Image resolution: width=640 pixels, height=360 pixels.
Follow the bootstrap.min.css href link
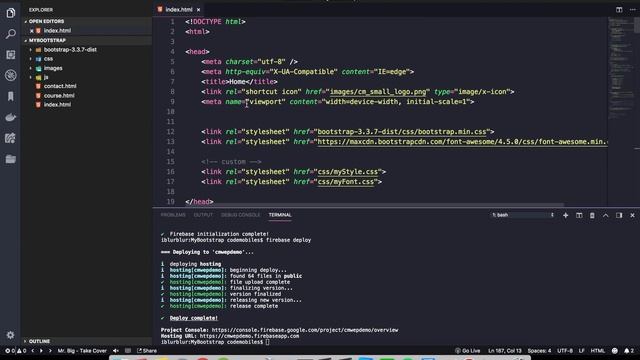402,132
